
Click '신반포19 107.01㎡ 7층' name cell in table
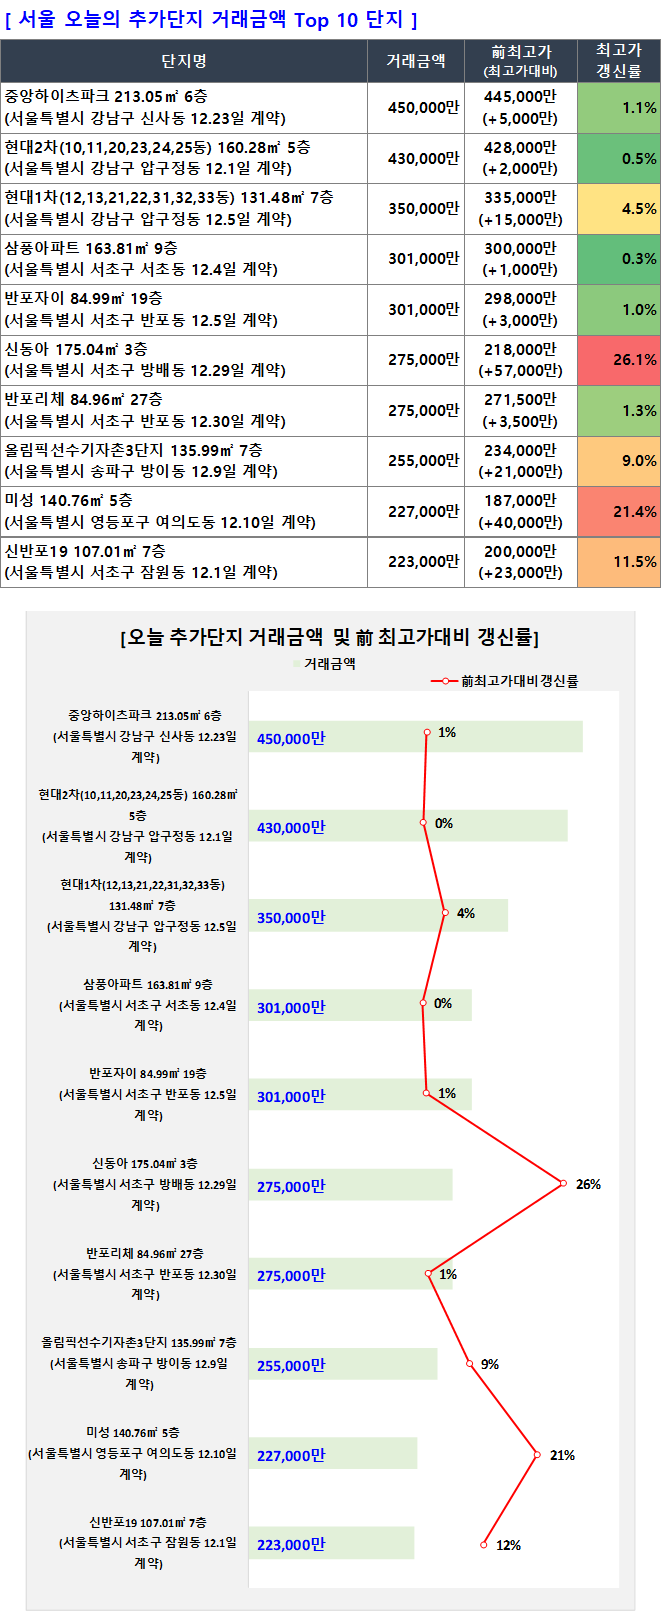pyautogui.click(x=184, y=562)
